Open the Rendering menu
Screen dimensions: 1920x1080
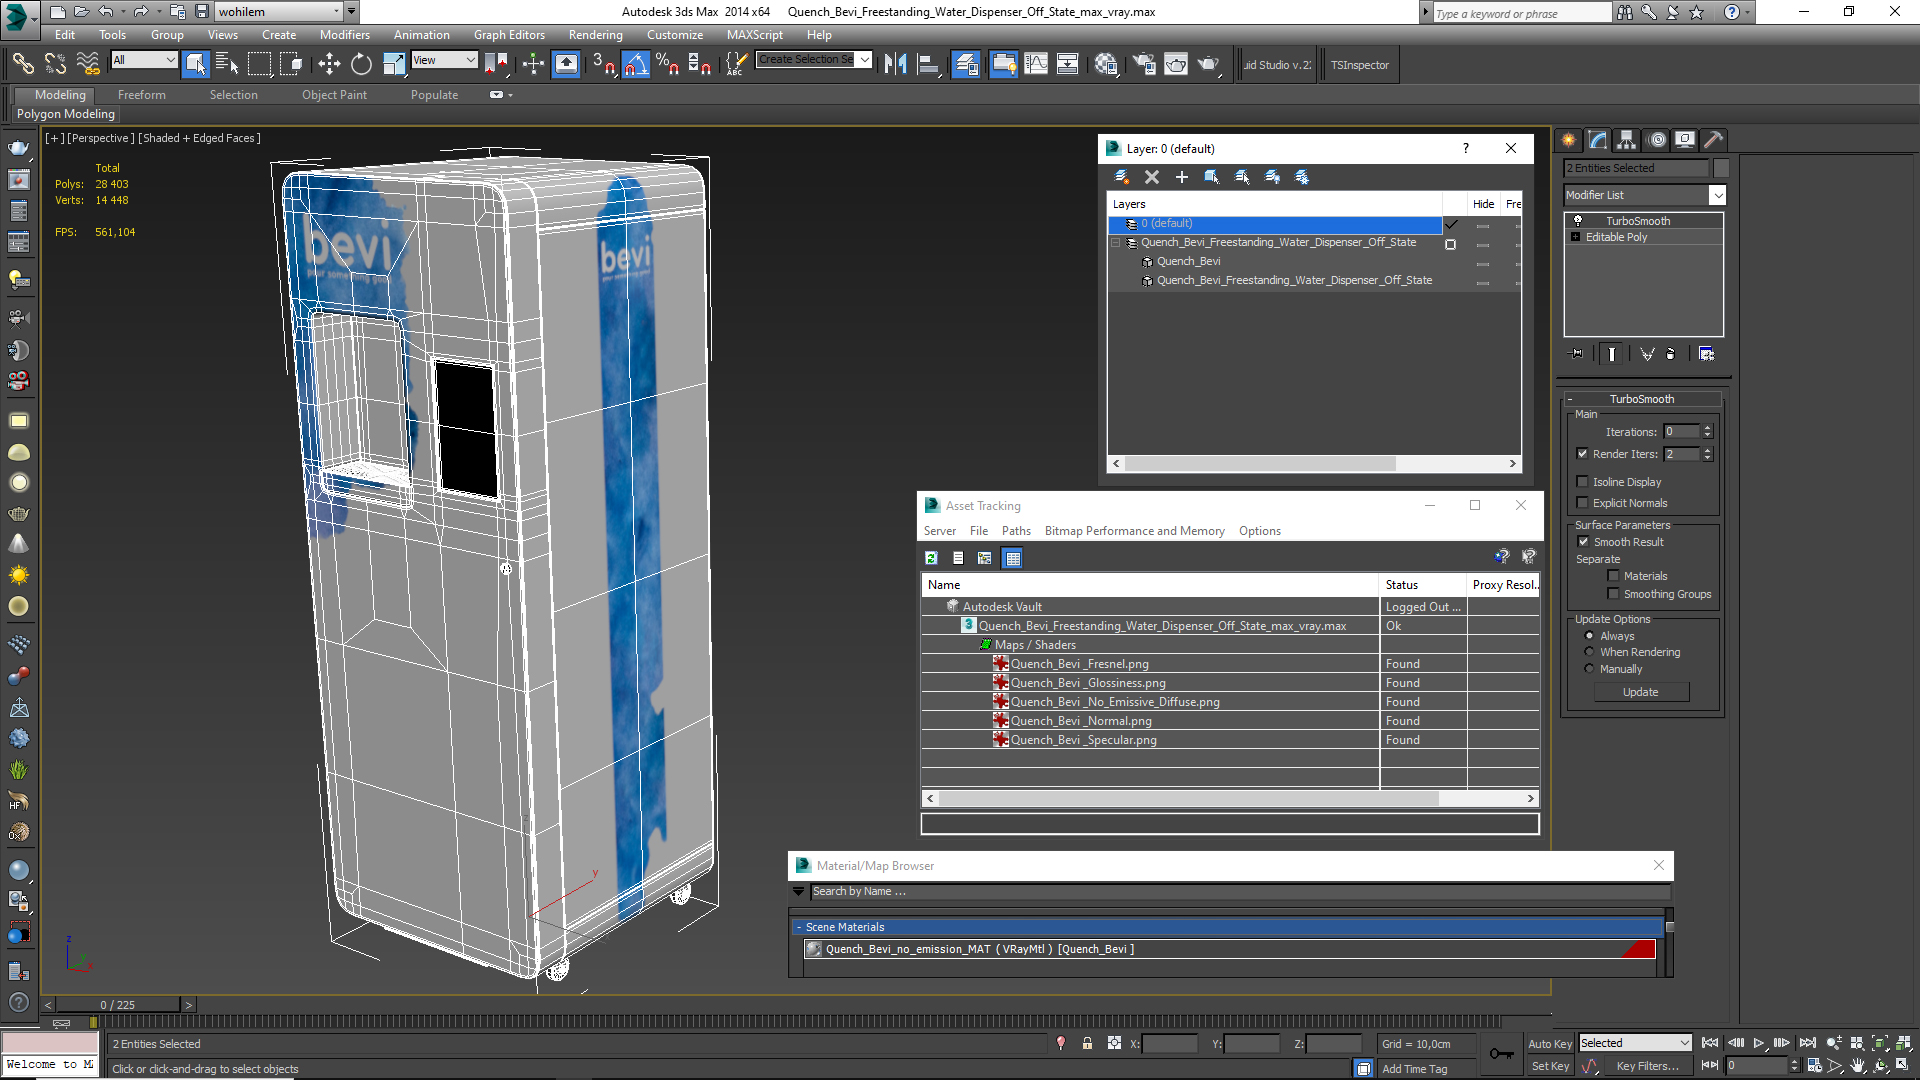point(596,35)
